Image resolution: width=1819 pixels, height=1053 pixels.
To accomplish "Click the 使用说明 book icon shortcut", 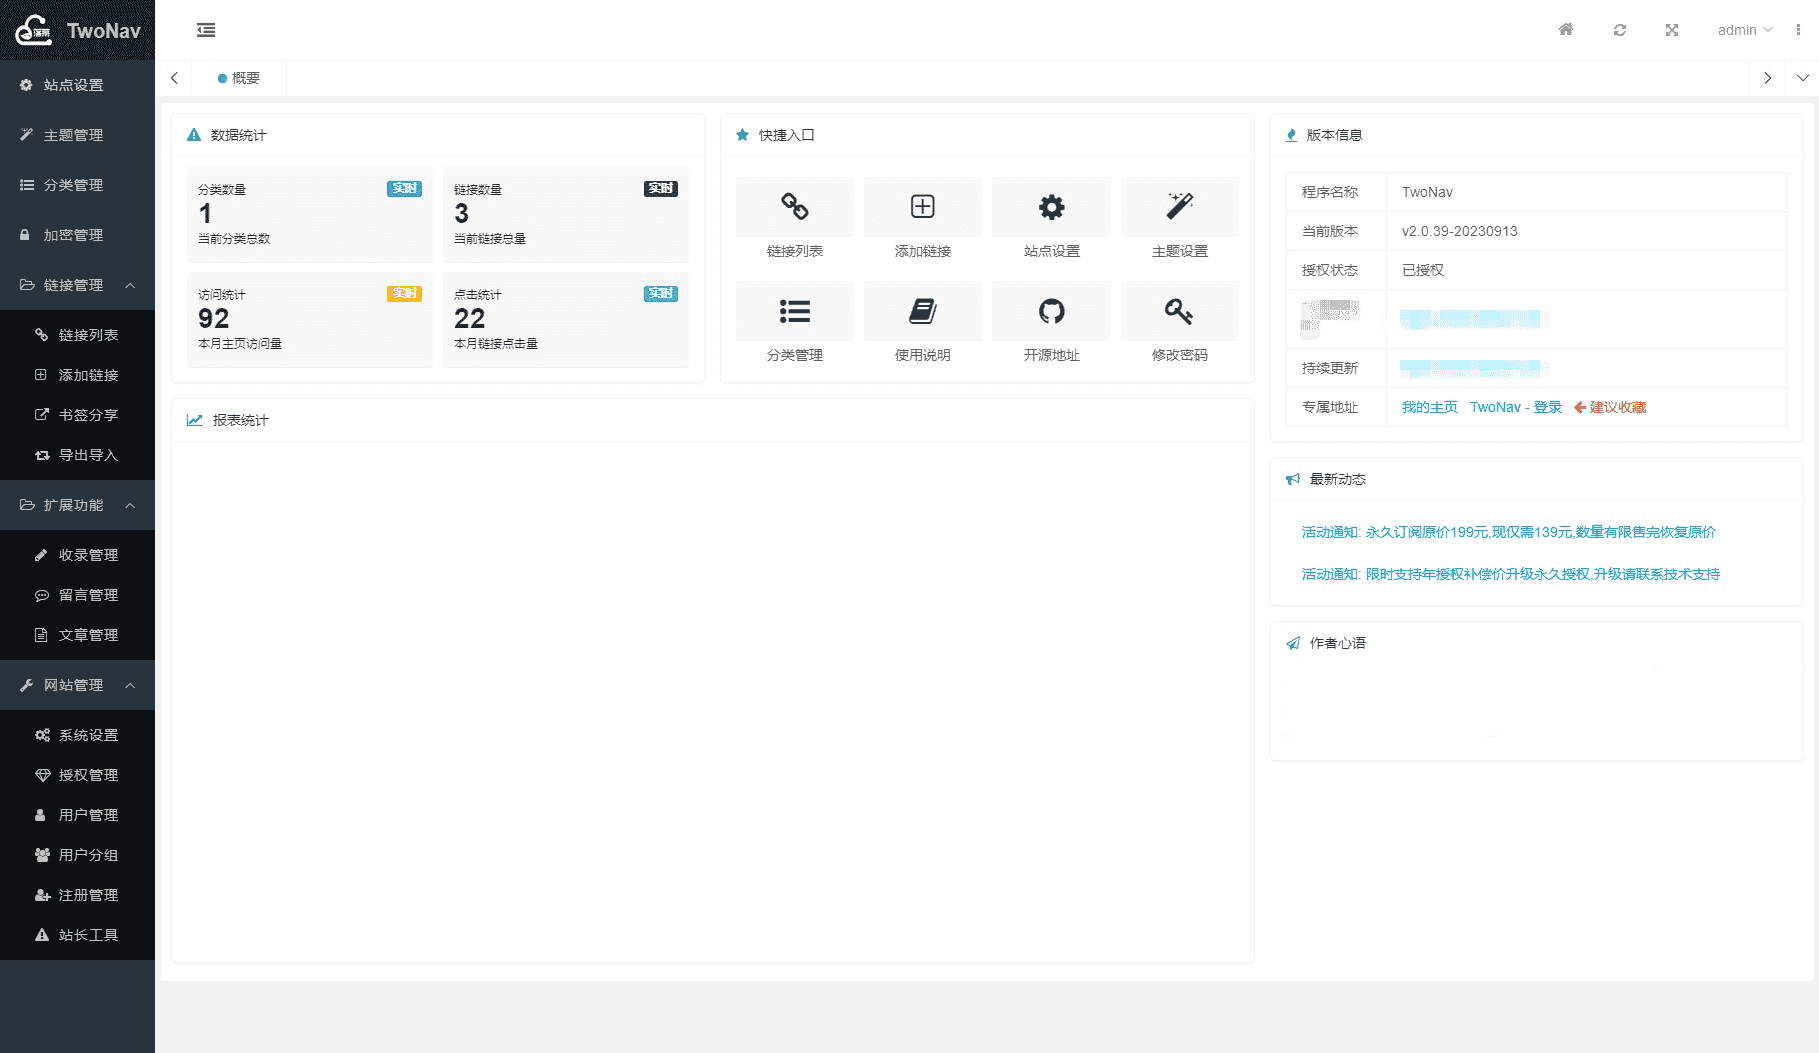I will click(923, 311).
